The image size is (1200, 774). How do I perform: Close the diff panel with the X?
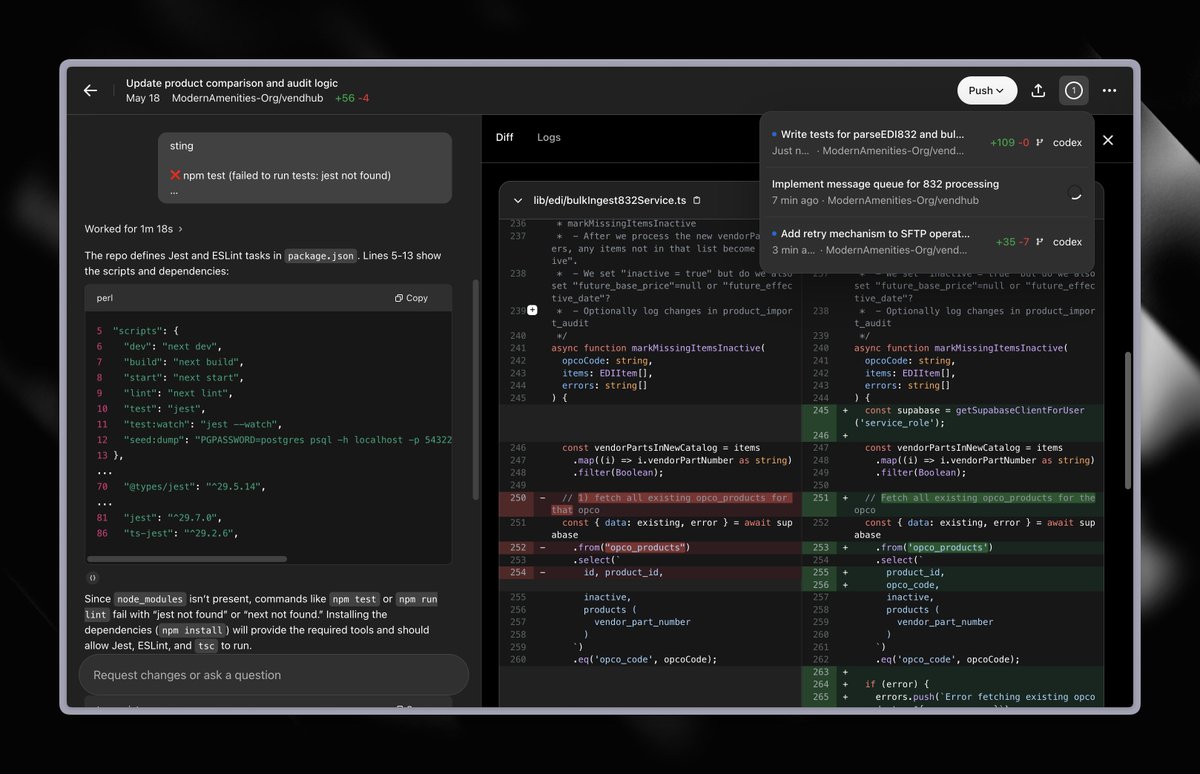click(x=1107, y=140)
